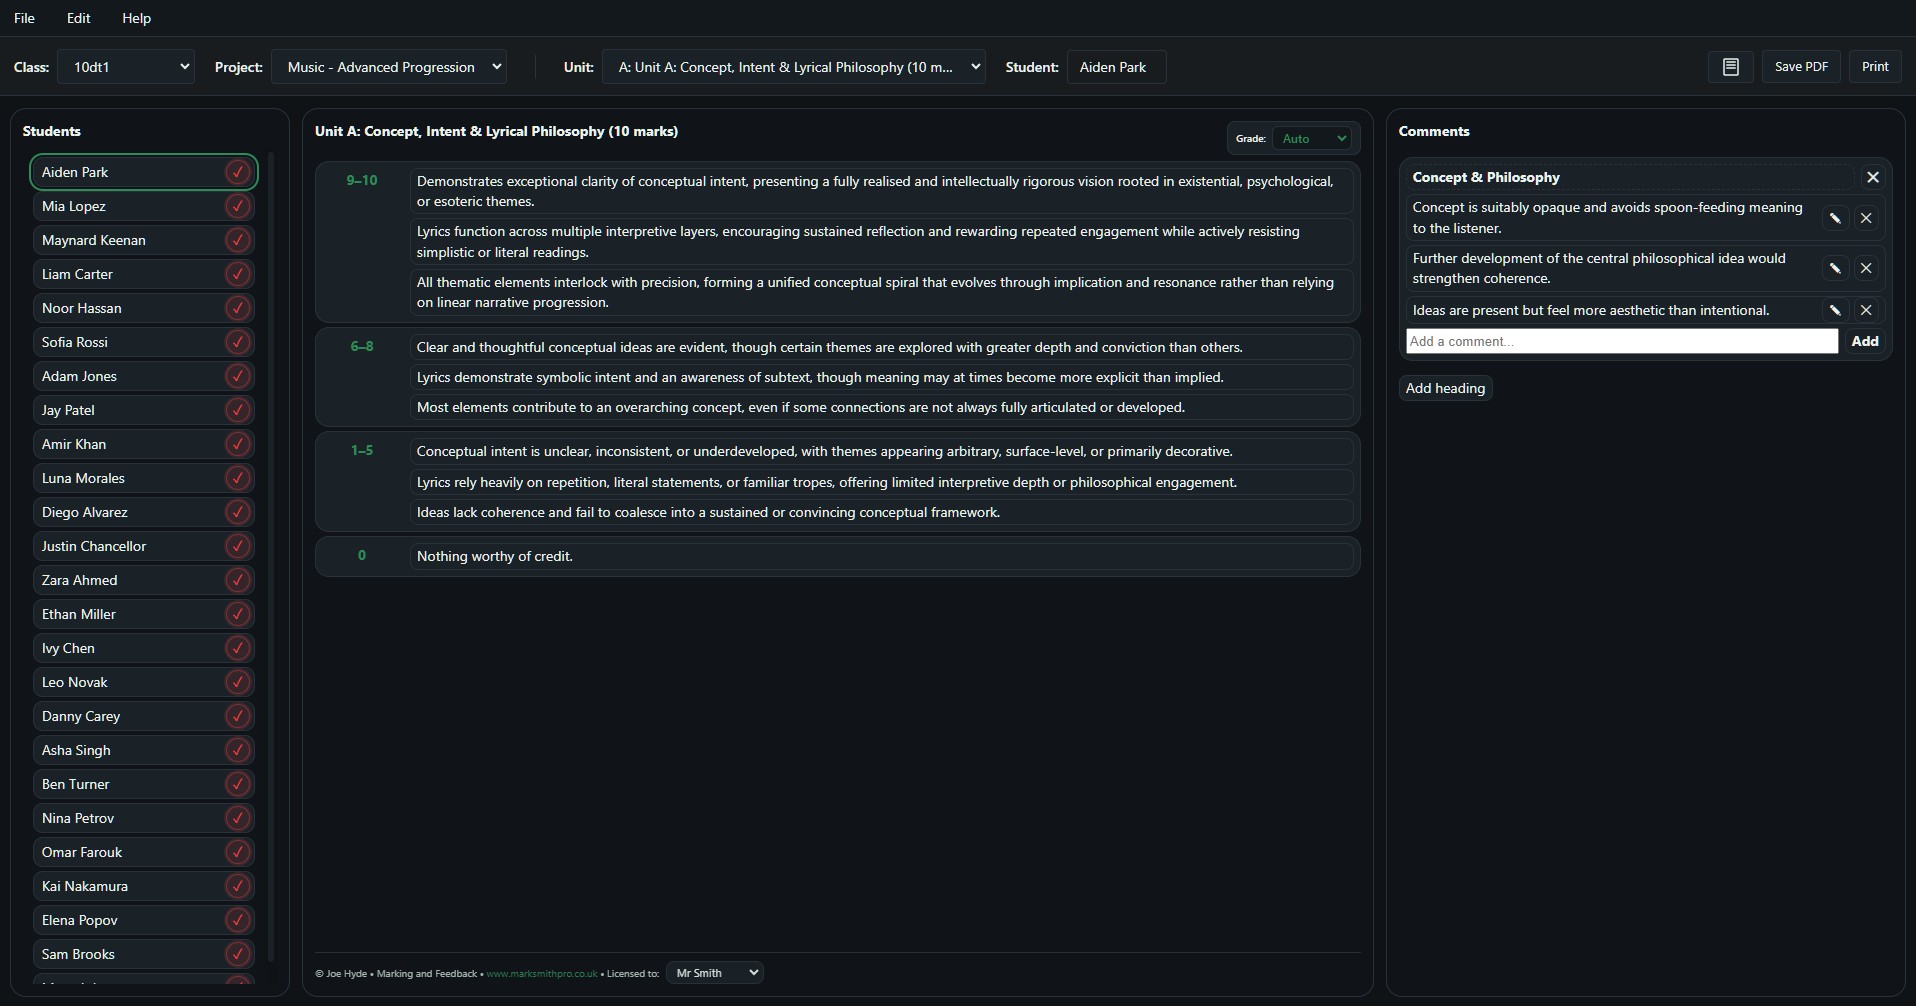Delete the "Ideas are present" comment via X icon
Viewport: 1916px width, 1006px height.
point(1866,310)
